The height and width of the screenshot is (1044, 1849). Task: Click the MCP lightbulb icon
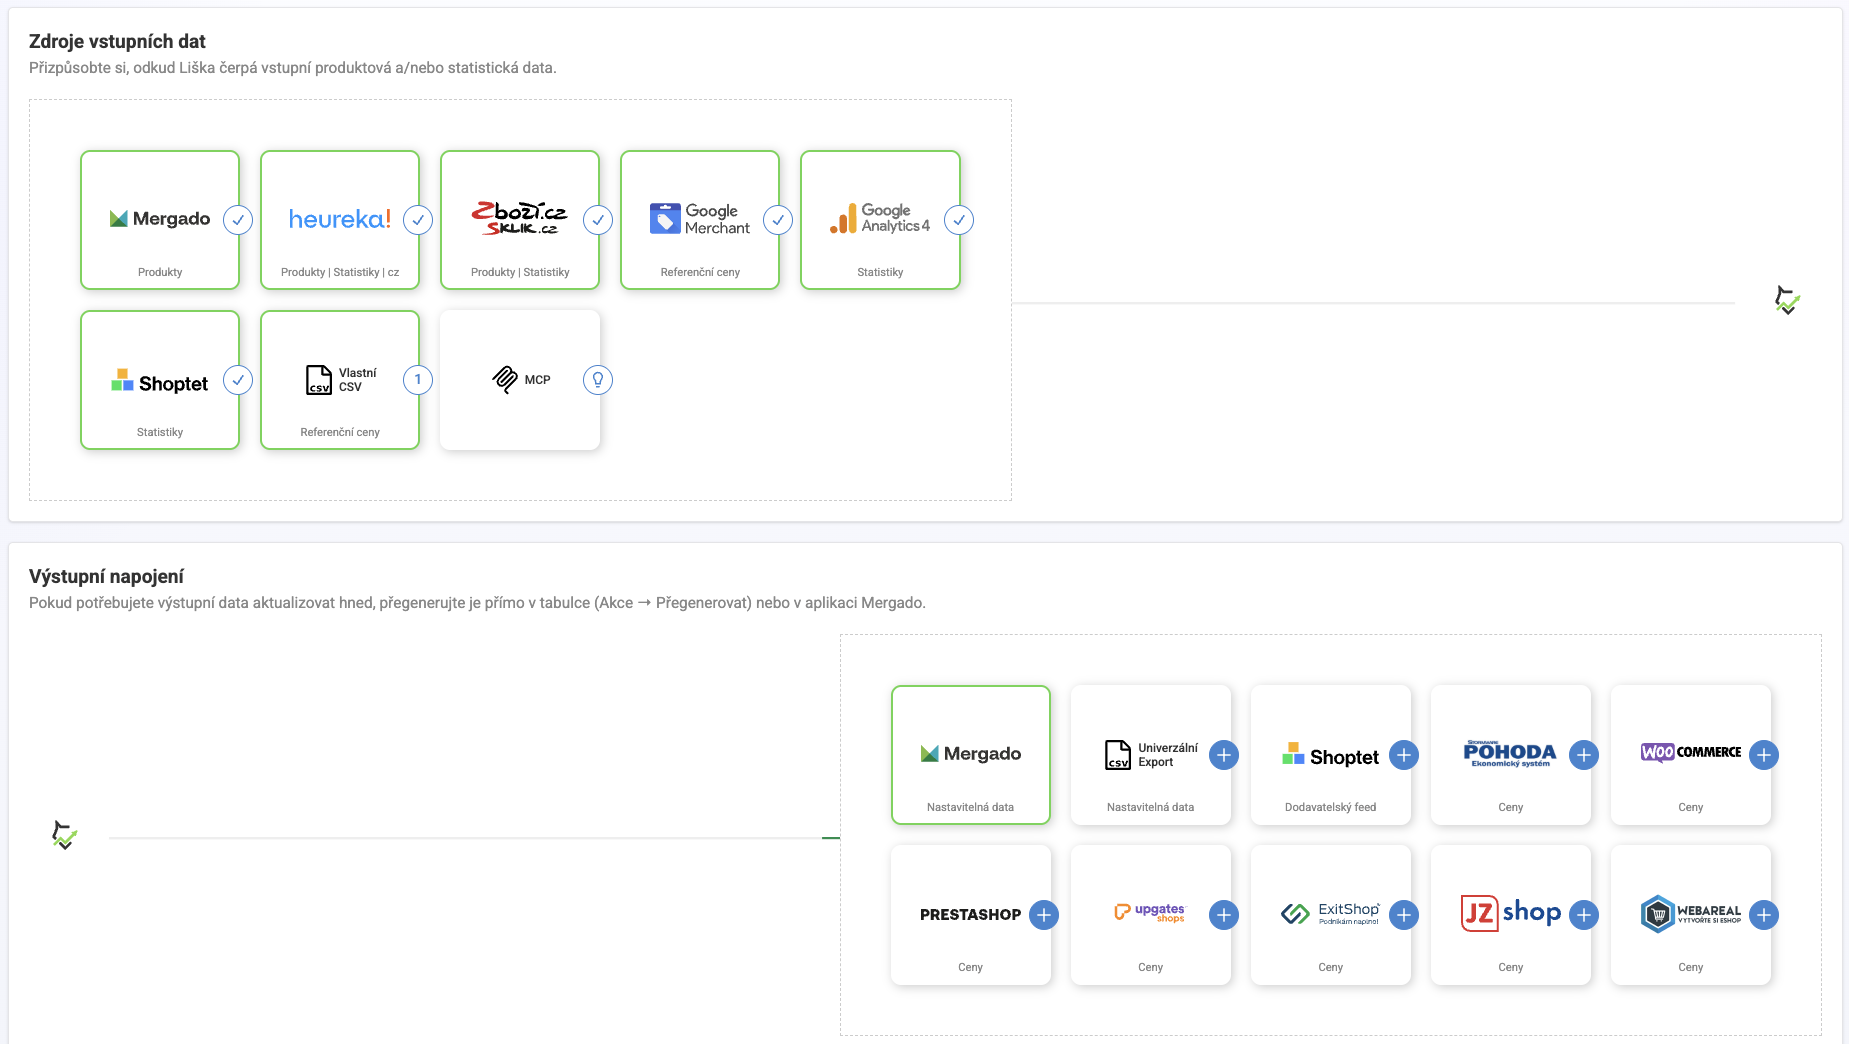coord(598,380)
